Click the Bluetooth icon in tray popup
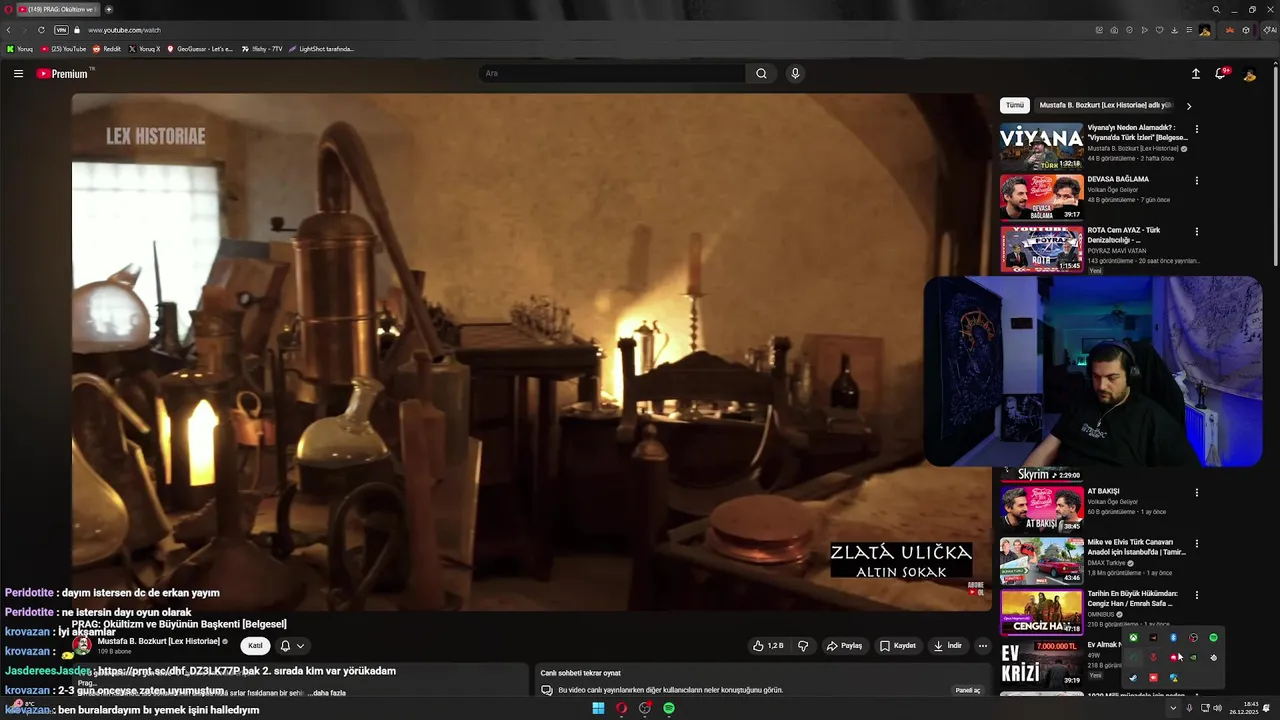Screen dimensions: 1280x720 (x=1173, y=638)
